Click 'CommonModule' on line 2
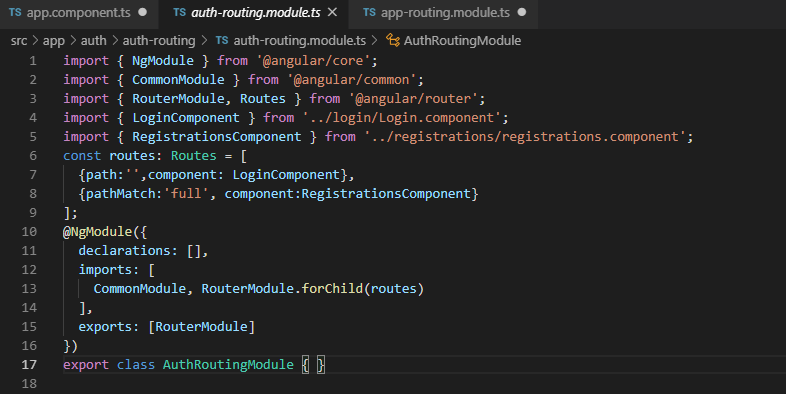The width and height of the screenshot is (786, 394). pyautogui.click(x=178, y=80)
